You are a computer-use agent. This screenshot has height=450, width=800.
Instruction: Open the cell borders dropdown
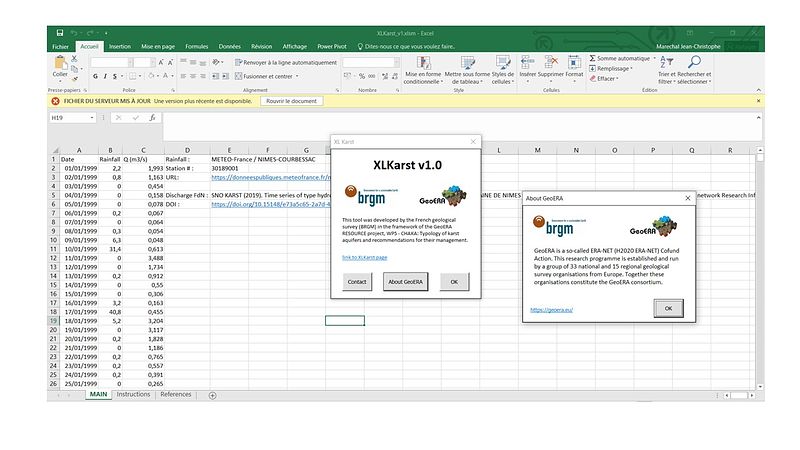click(140, 76)
